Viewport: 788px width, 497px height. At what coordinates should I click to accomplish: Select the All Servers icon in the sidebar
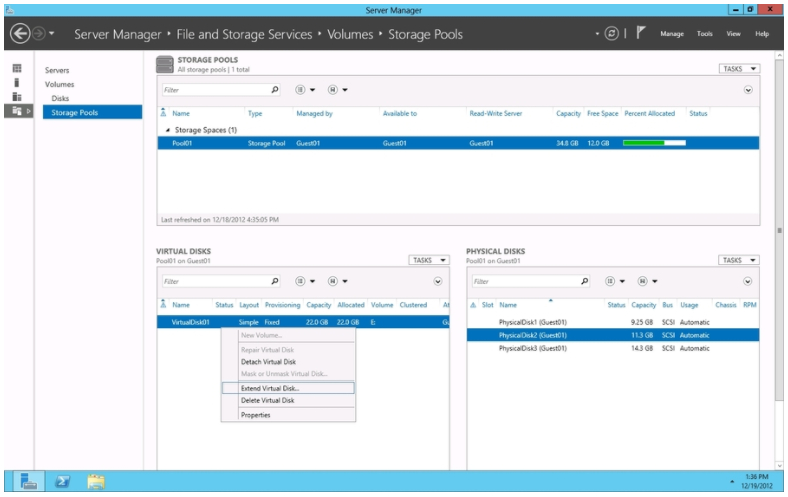[x=17, y=96]
